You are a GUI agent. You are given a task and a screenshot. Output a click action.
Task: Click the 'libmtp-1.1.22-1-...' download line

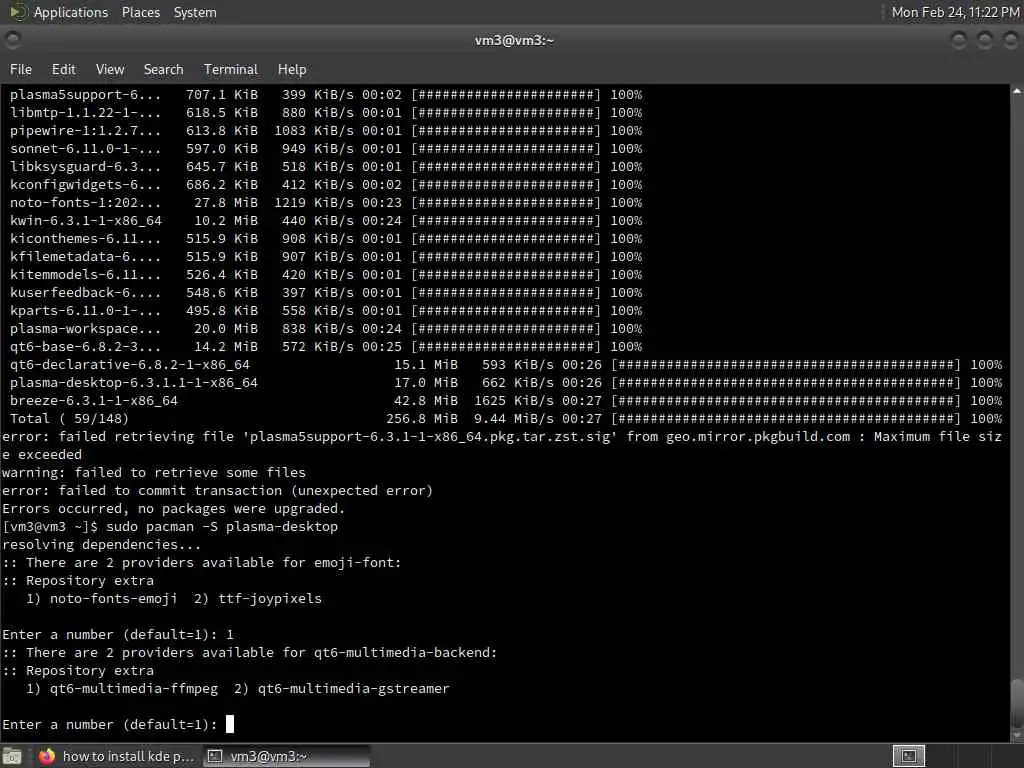(x=326, y=112)
